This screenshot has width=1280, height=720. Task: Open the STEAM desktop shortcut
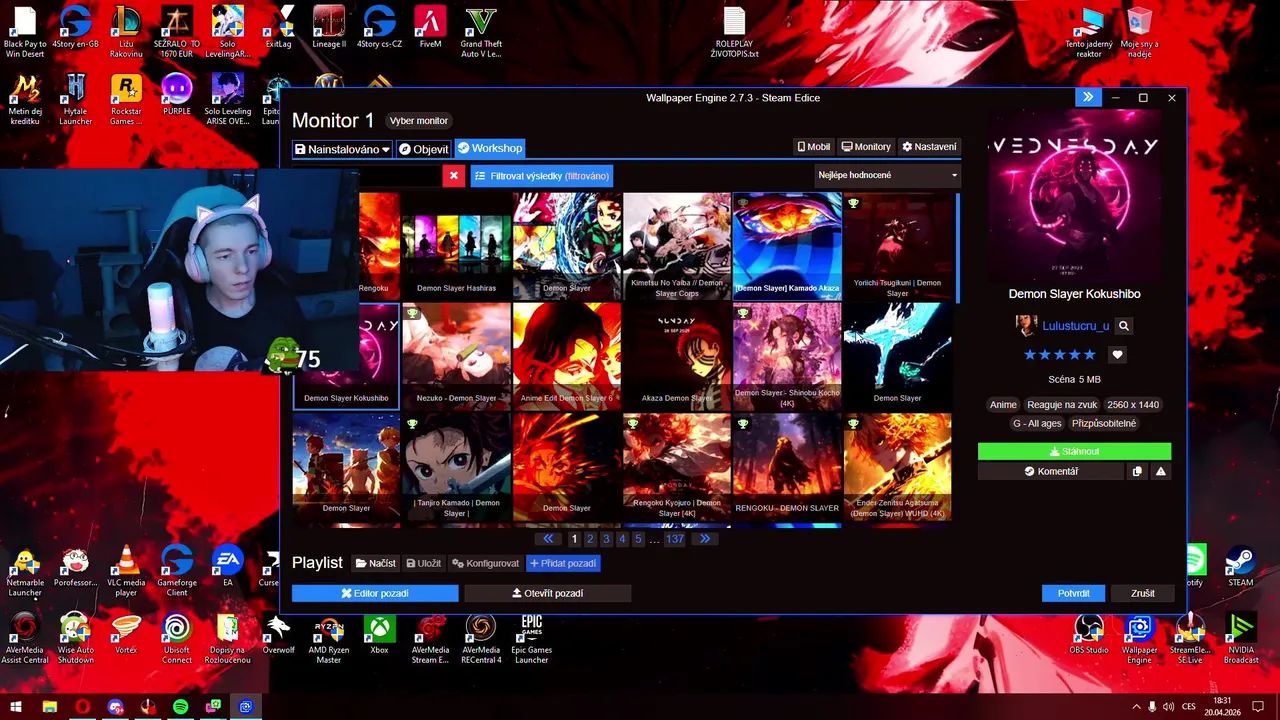(x=1241, y=566)
